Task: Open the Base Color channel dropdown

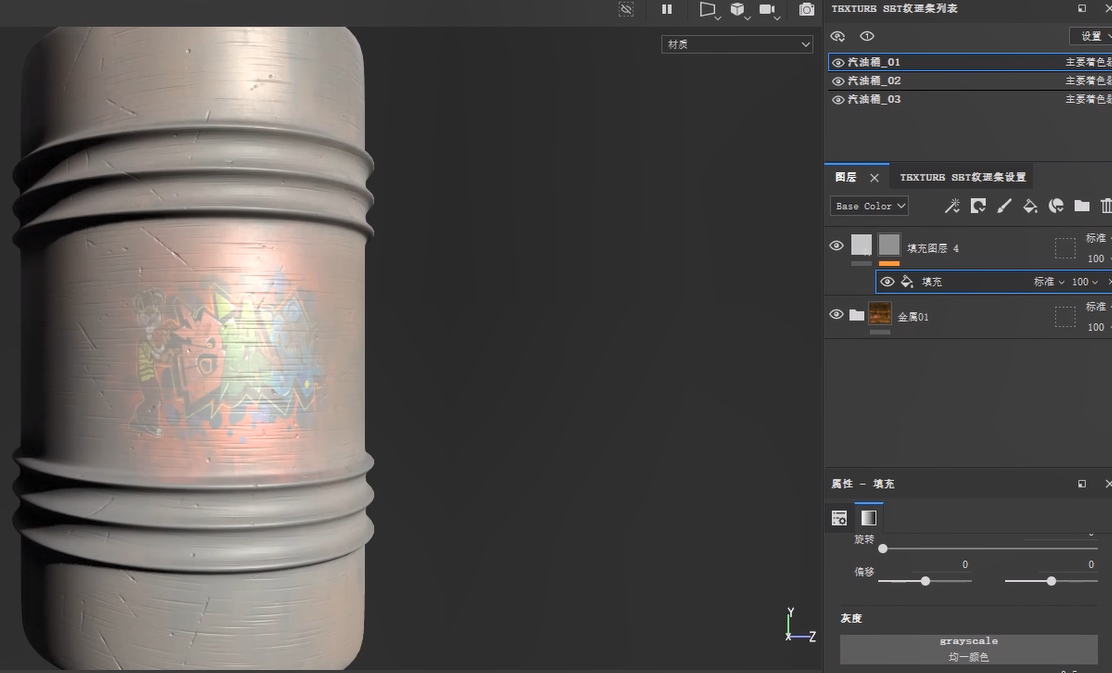Action: pos(869,206)
